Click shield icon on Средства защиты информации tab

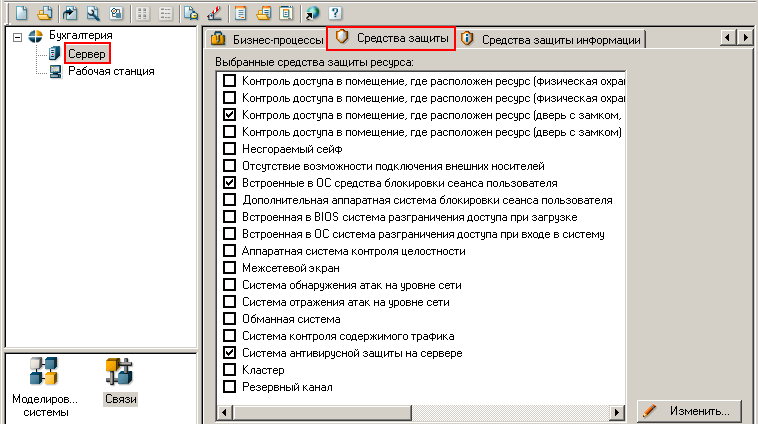click(467, 39)
